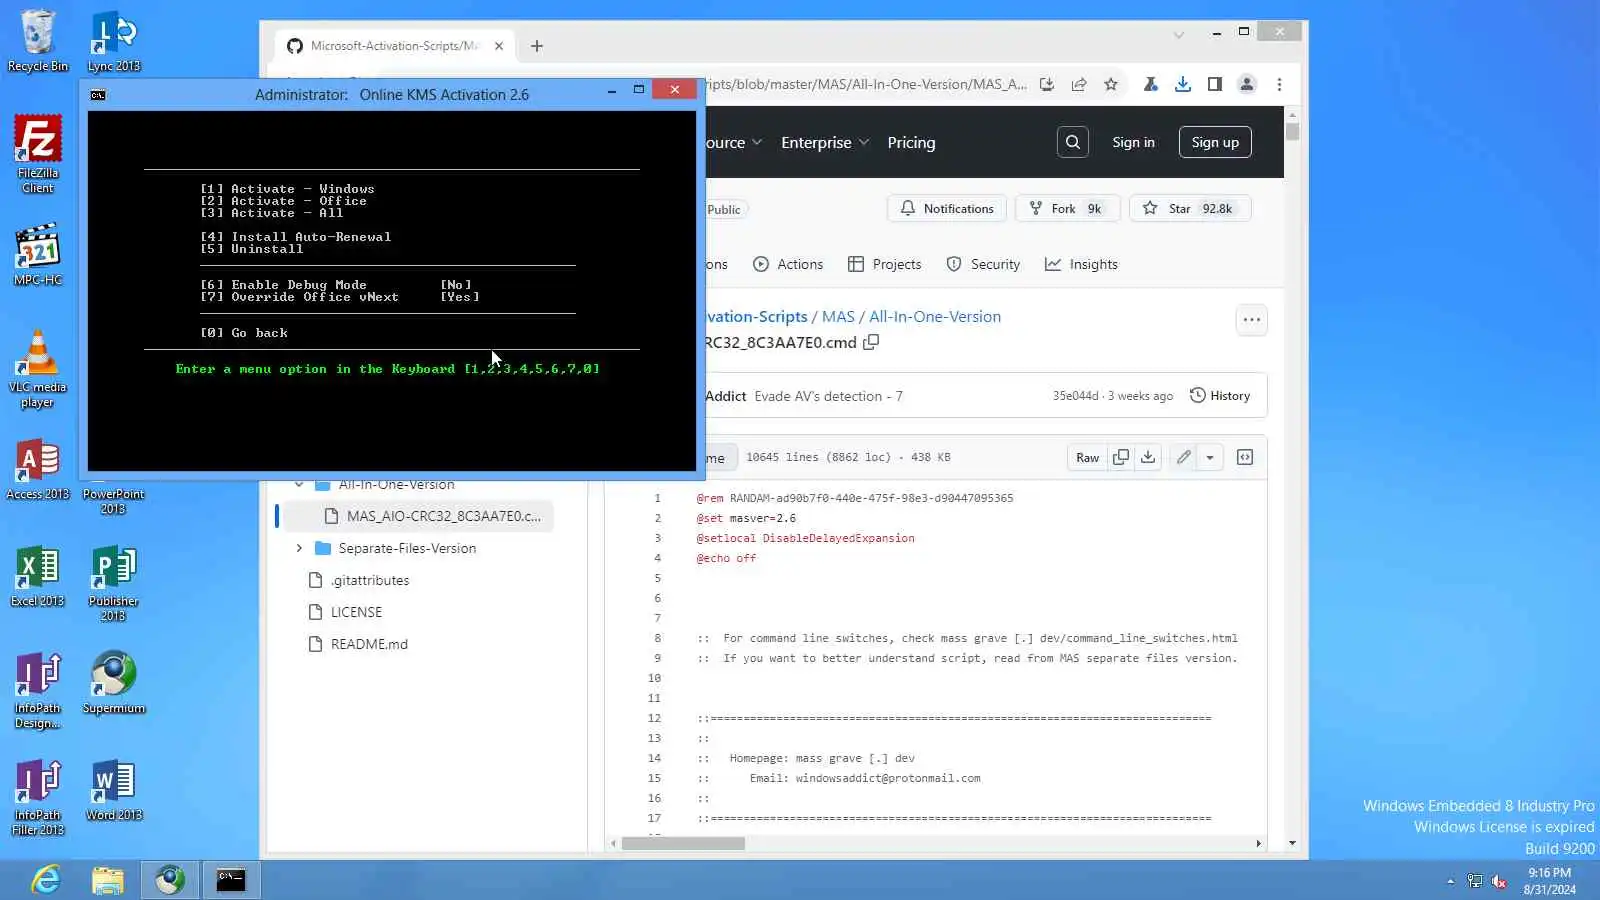Screen dimensions: 1600x900
Task: Switch to the Supermium browser taskbar button
Action: (x=169, y=880)
